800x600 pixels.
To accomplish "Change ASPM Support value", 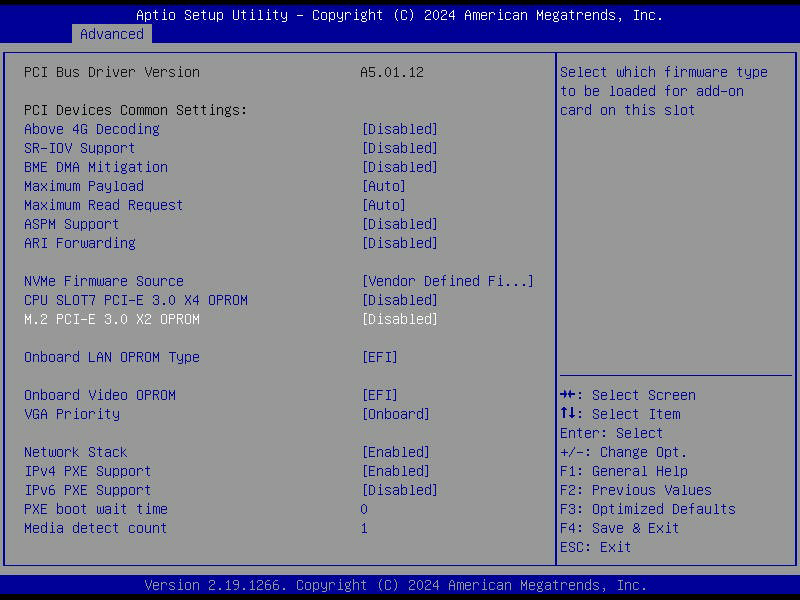I will (399, 224).
